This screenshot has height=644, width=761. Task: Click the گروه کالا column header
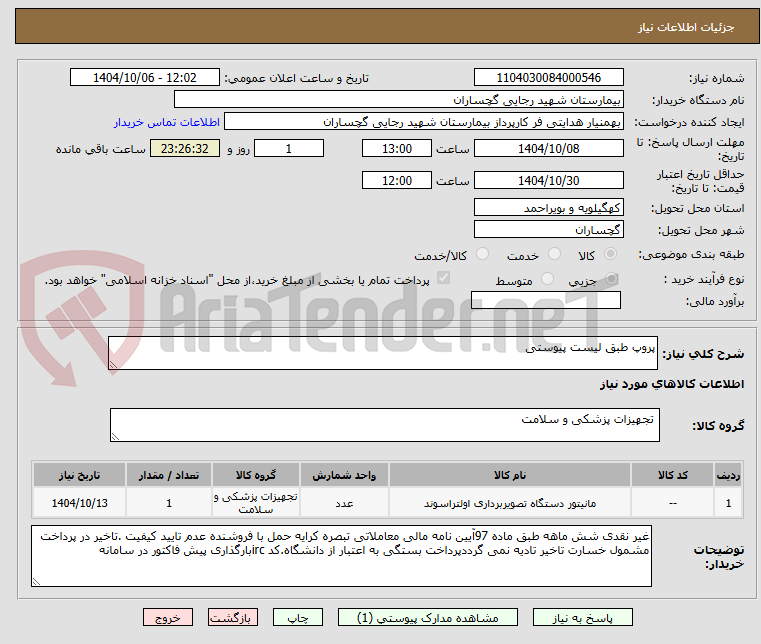coord(256,475)
